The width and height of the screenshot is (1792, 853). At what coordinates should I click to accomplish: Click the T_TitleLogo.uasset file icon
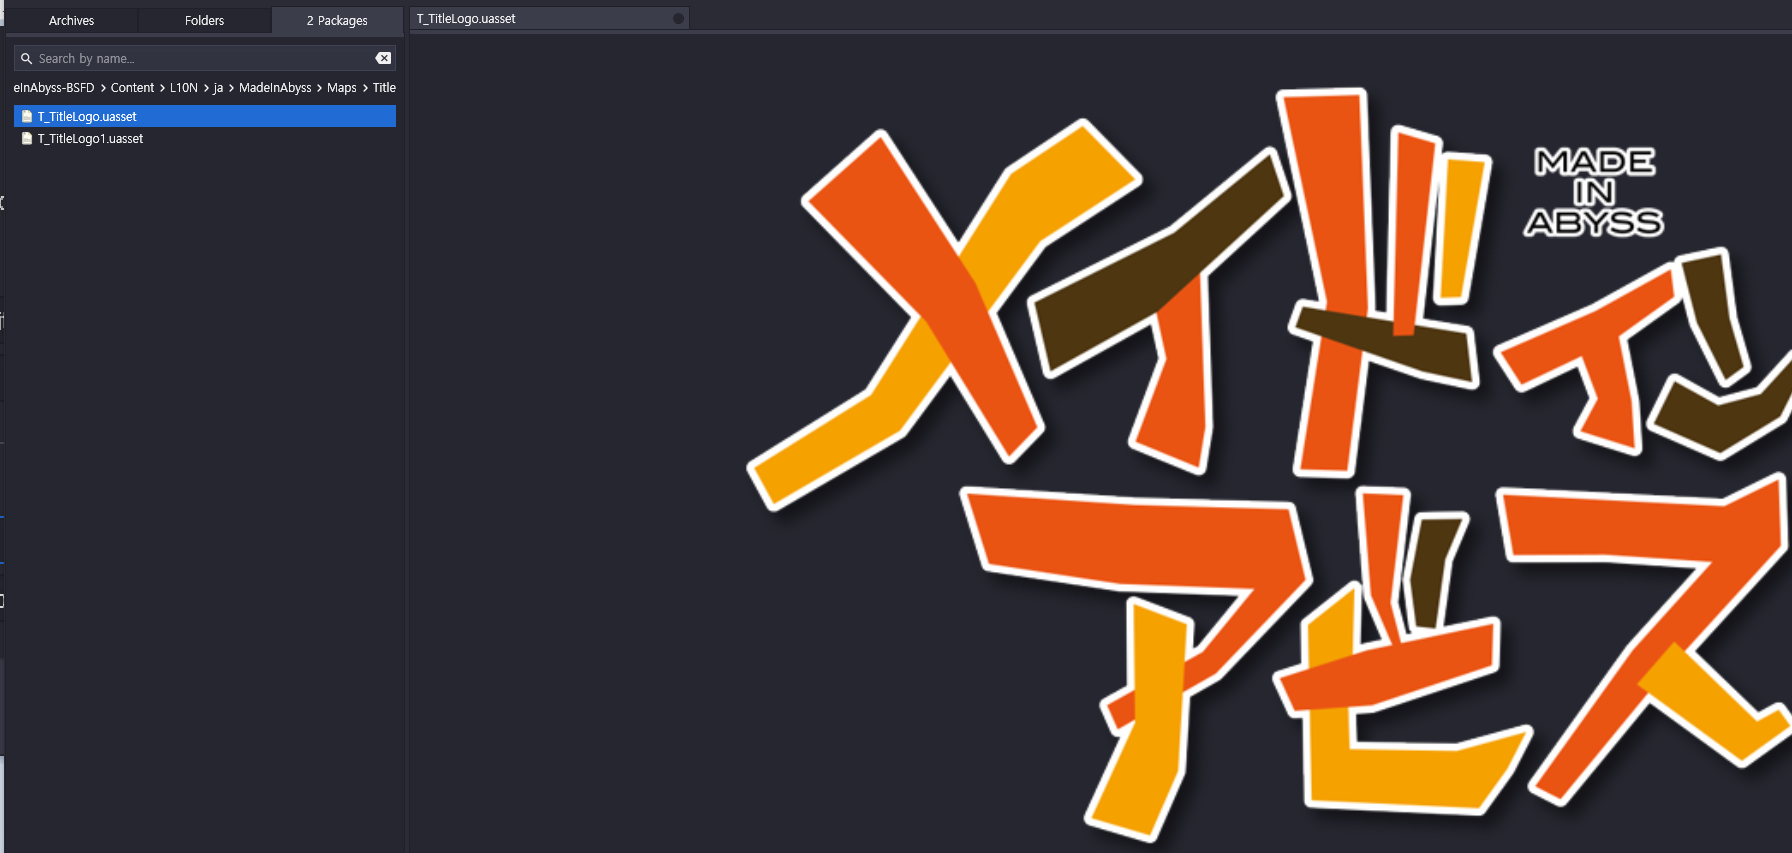[x=27, y=116]
